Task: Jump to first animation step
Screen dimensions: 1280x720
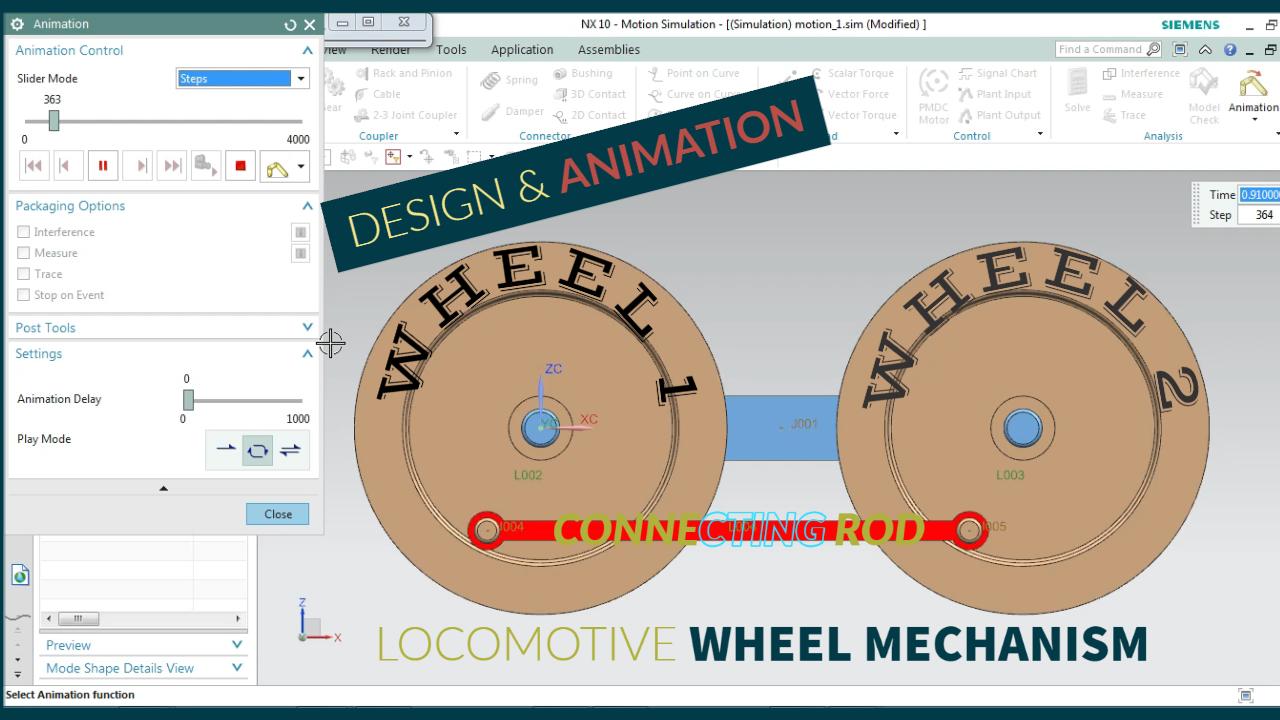Action: (x=33, y=166)
